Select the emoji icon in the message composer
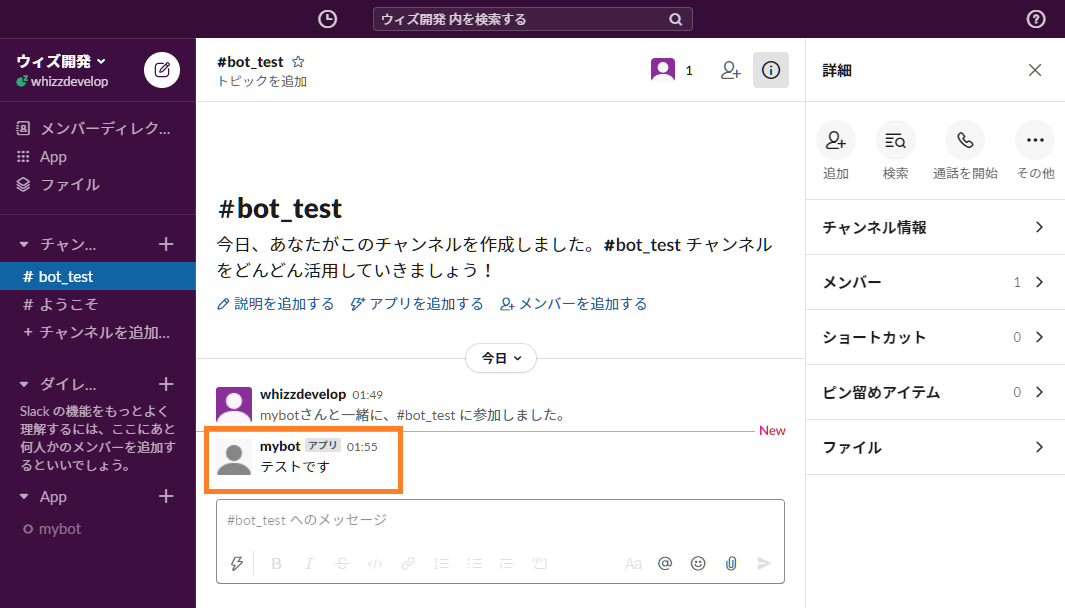 697,563
